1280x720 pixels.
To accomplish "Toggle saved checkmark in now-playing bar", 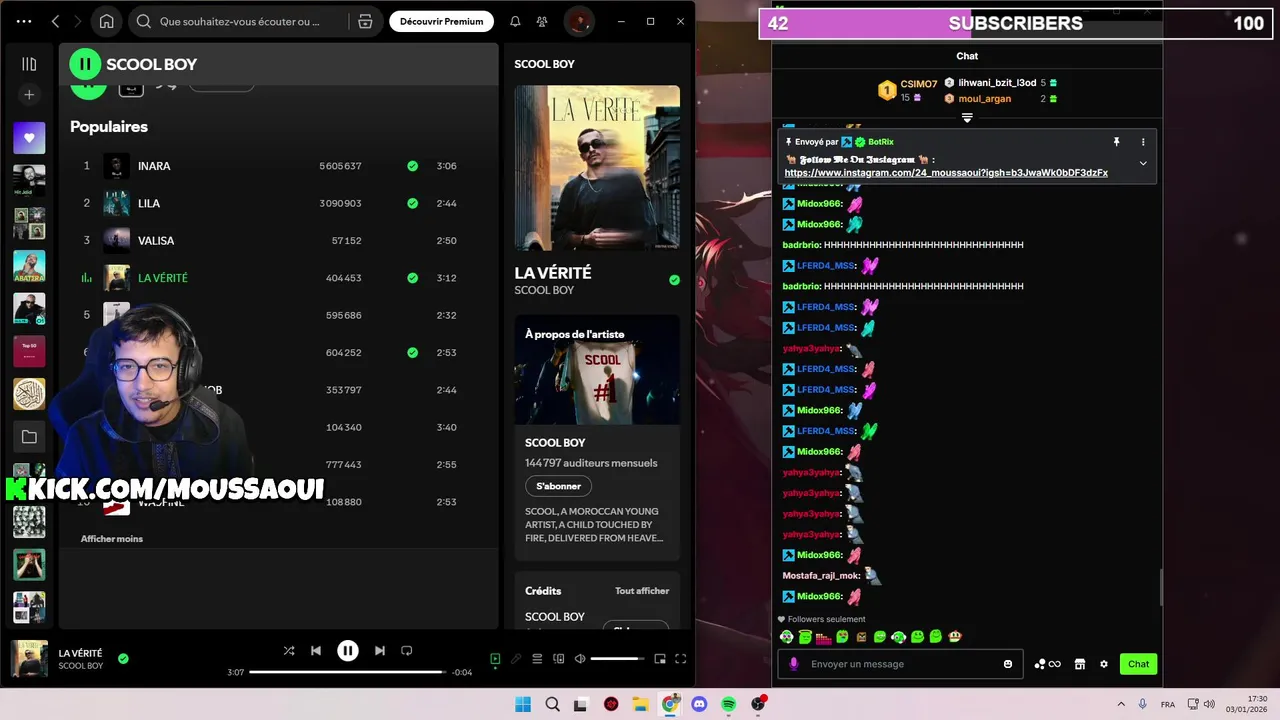I will pyautogui.click(x=123, y=659).
